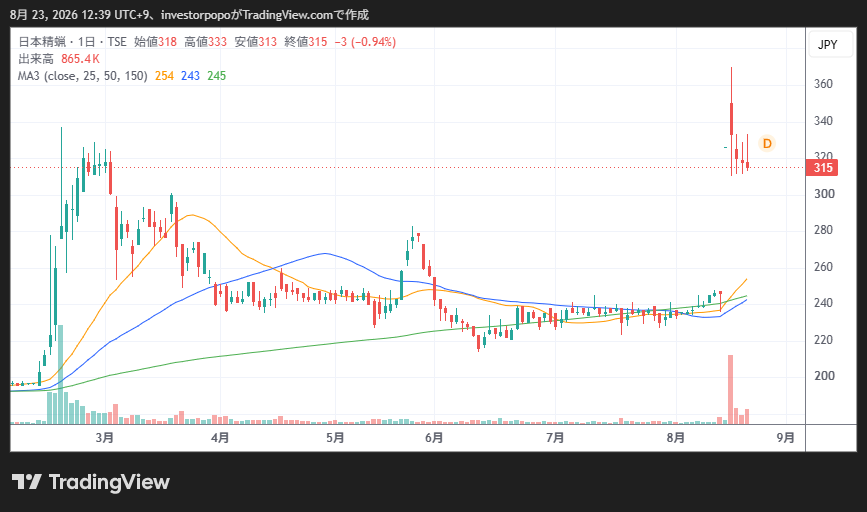Click the orange D dividend marker
This screenshot has height=512, width=867.
tap(767, 144)
